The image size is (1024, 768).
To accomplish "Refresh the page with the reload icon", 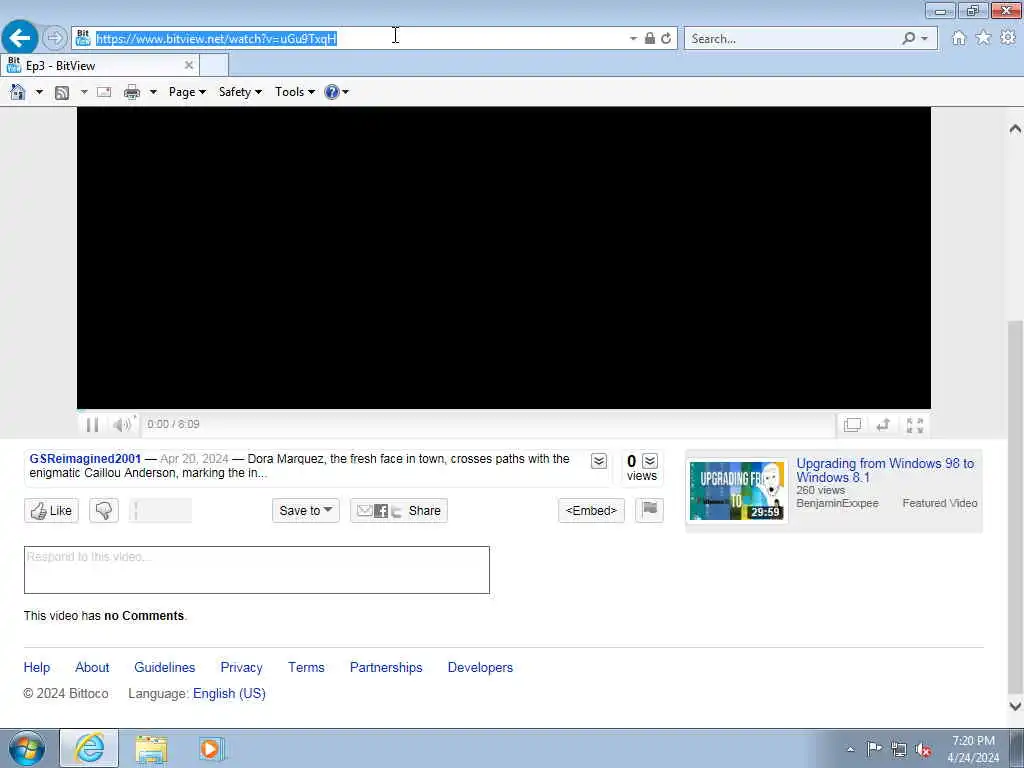I will point(666,39).
